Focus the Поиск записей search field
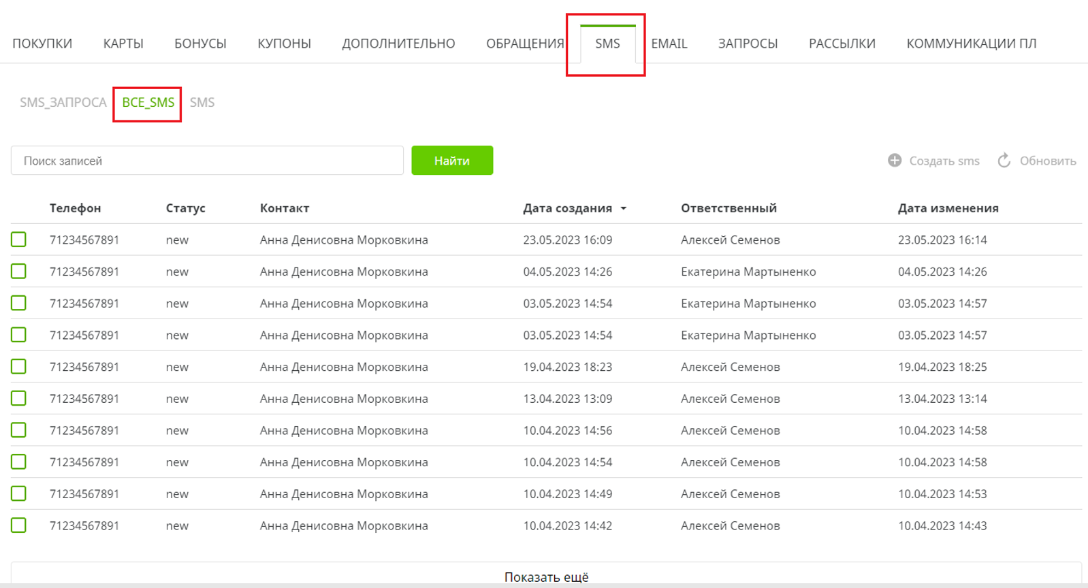The height and width of the screenshot is (588, 1088). (x=207, y=161)
